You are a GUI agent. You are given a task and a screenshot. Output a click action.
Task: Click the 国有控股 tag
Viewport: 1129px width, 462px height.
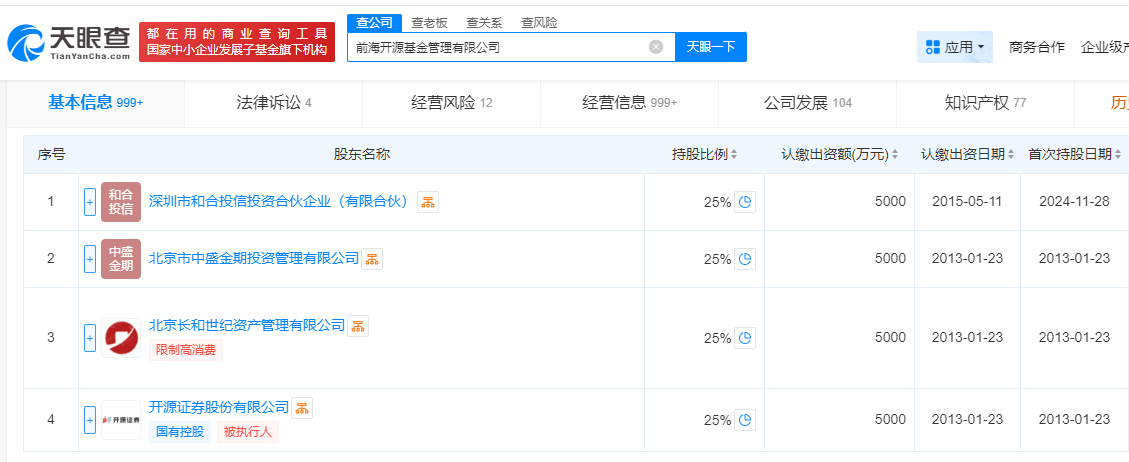pos(179,432)
